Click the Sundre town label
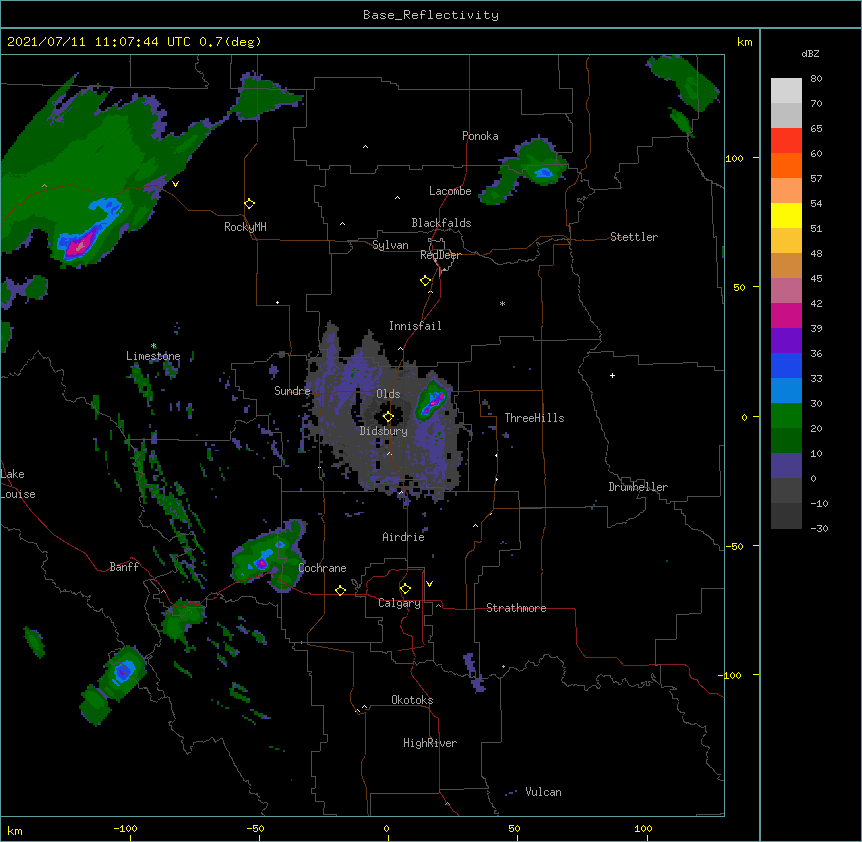This screenshot has height=842, width=862. (292, 391)
